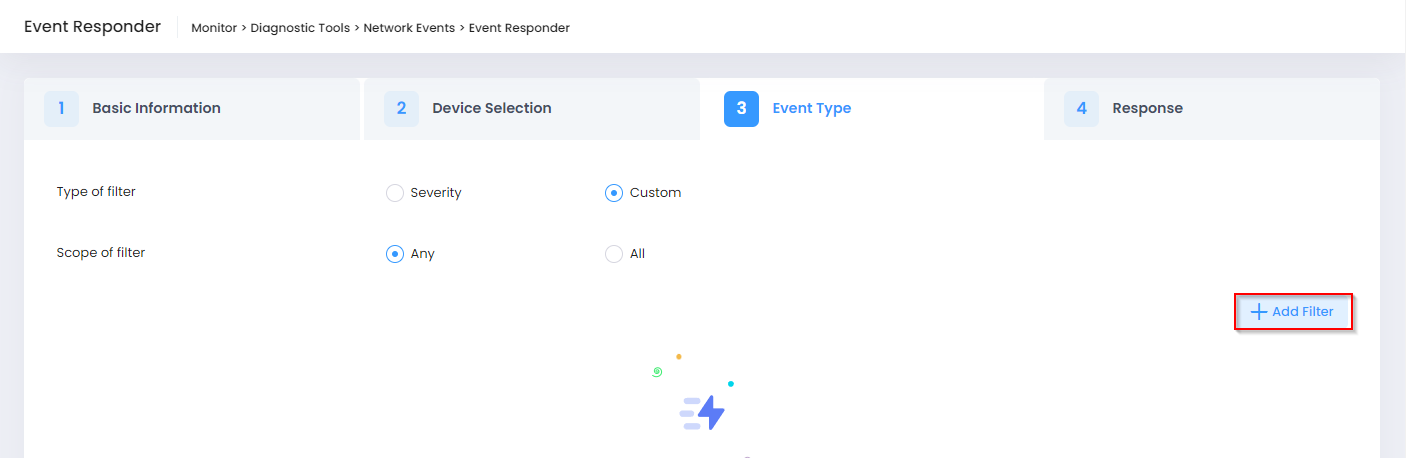This screenshot has width=1406, height=458.
Task: Go to the Basic Information tab
Action: coord(156,108)
